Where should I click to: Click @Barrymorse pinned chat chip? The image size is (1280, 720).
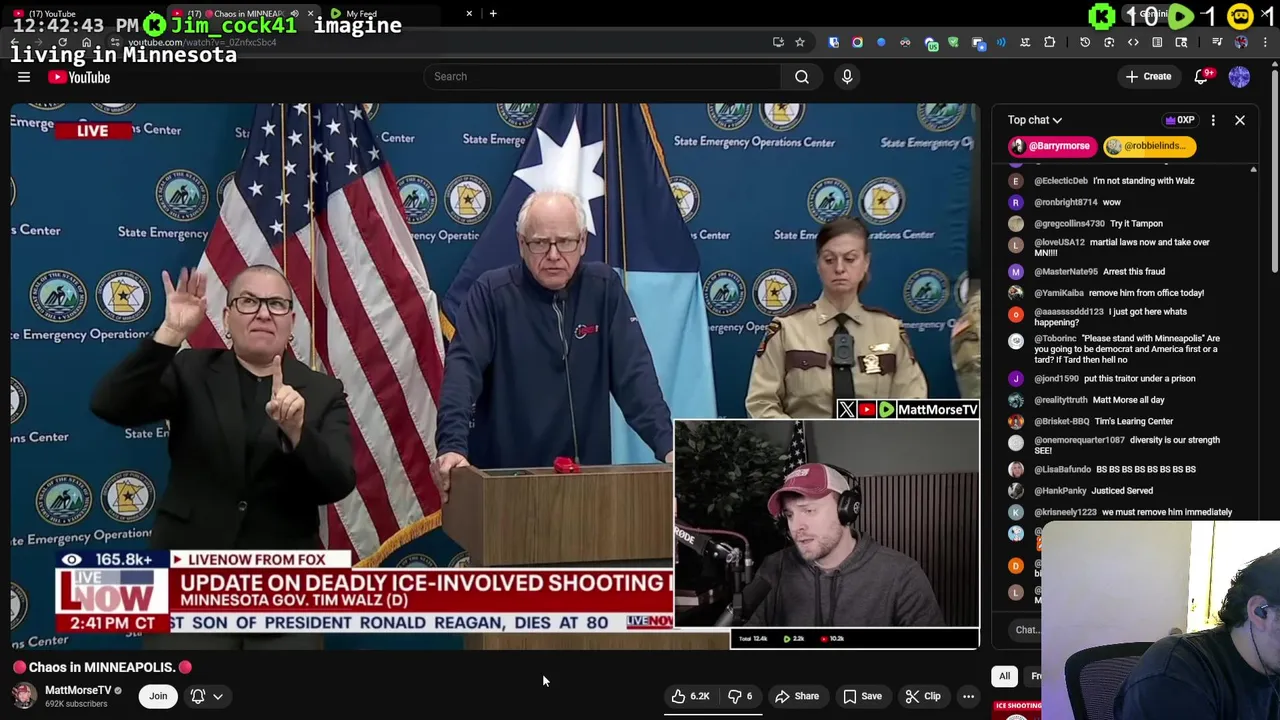click(1052, 146)
